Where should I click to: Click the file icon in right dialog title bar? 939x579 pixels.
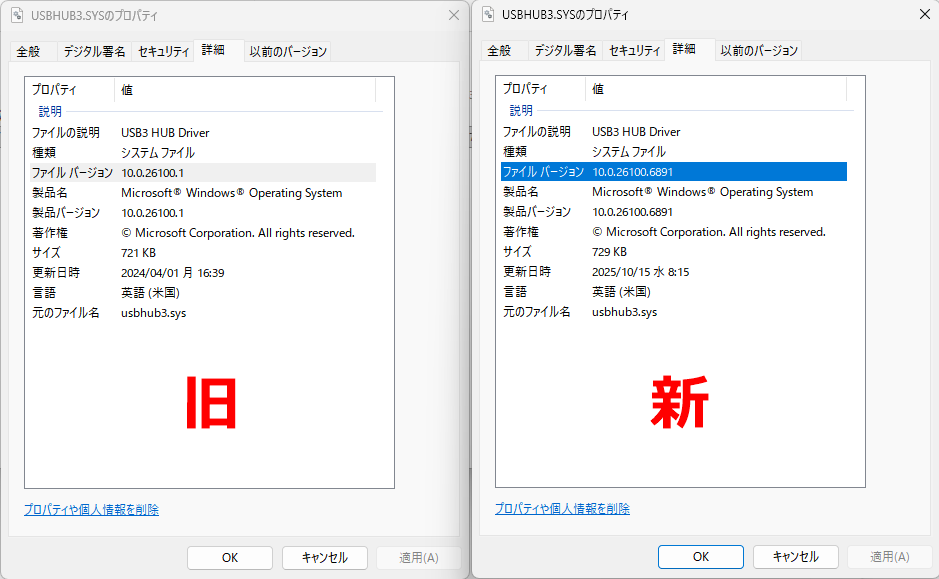[x=488, y=15]
